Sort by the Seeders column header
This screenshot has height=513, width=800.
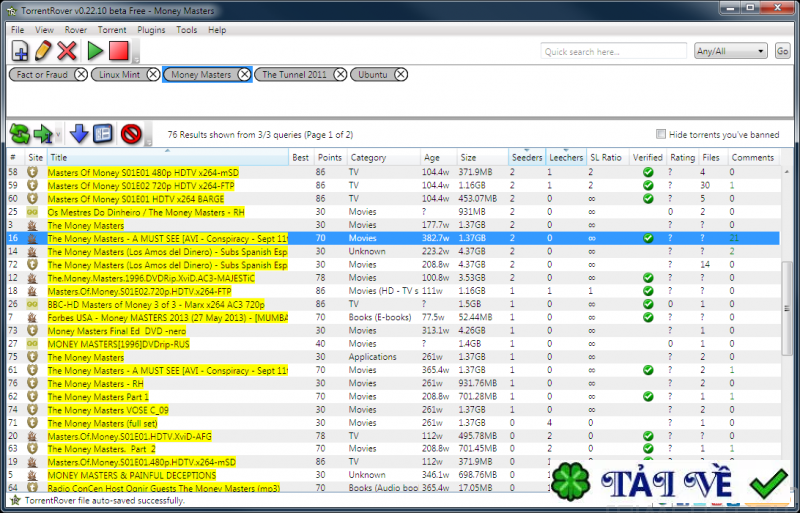pos(526,157)
